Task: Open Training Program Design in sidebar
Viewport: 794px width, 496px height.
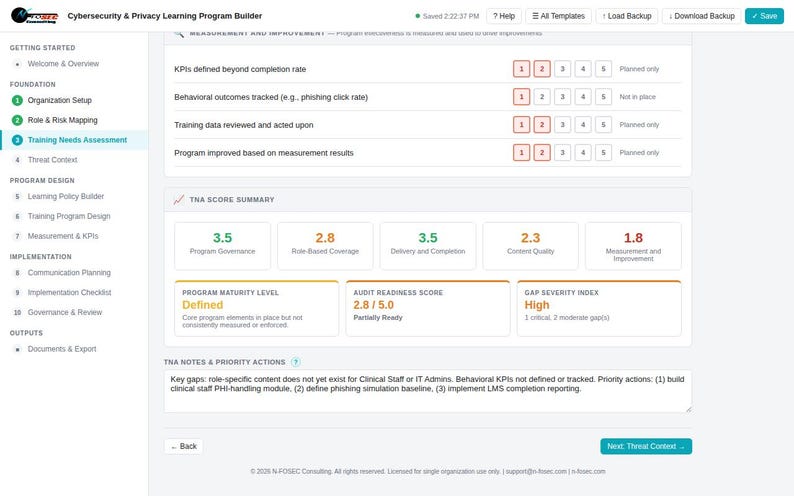Action: click(x=74, y=216)
